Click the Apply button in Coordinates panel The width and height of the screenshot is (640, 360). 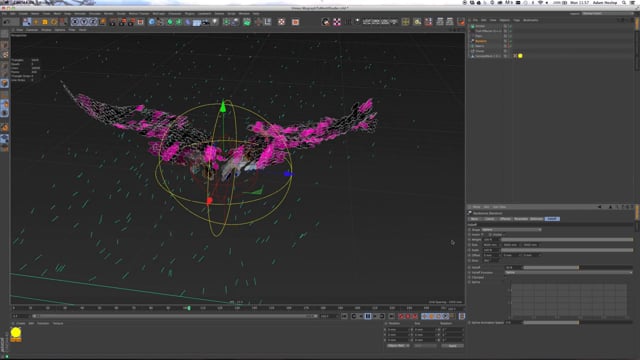tap(452, 346)
